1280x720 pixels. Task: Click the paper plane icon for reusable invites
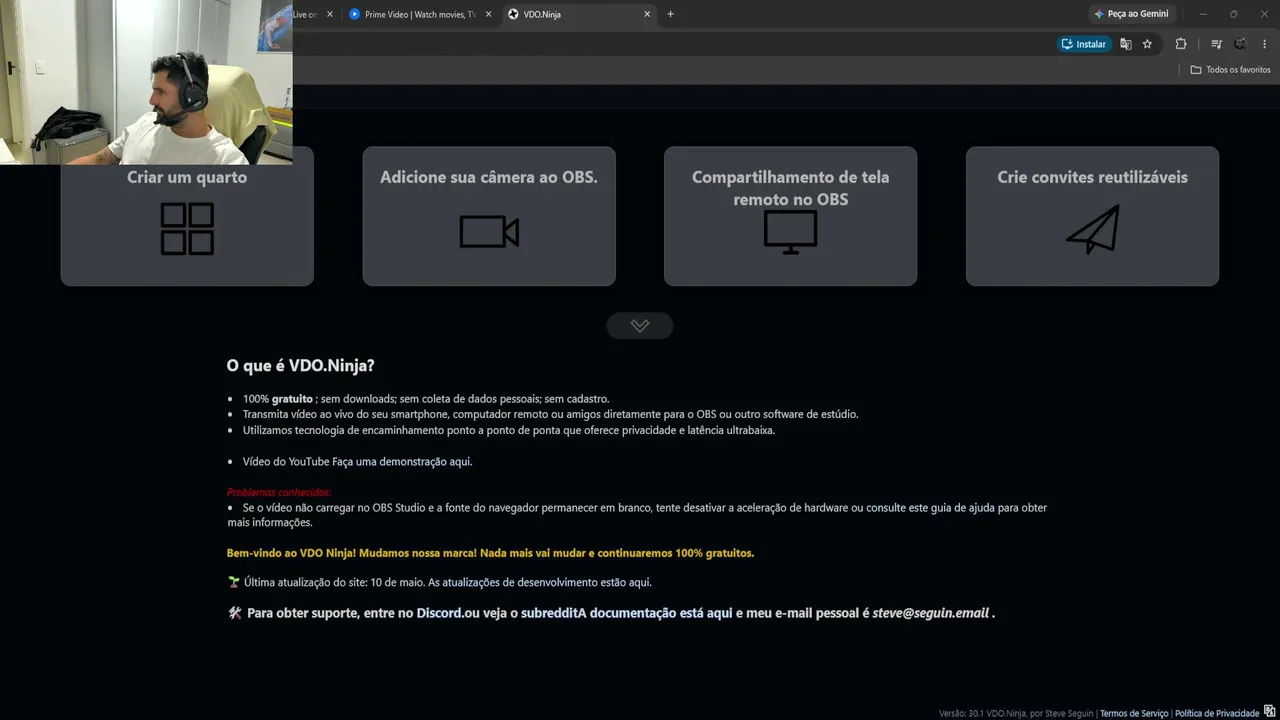[1092, 229]
